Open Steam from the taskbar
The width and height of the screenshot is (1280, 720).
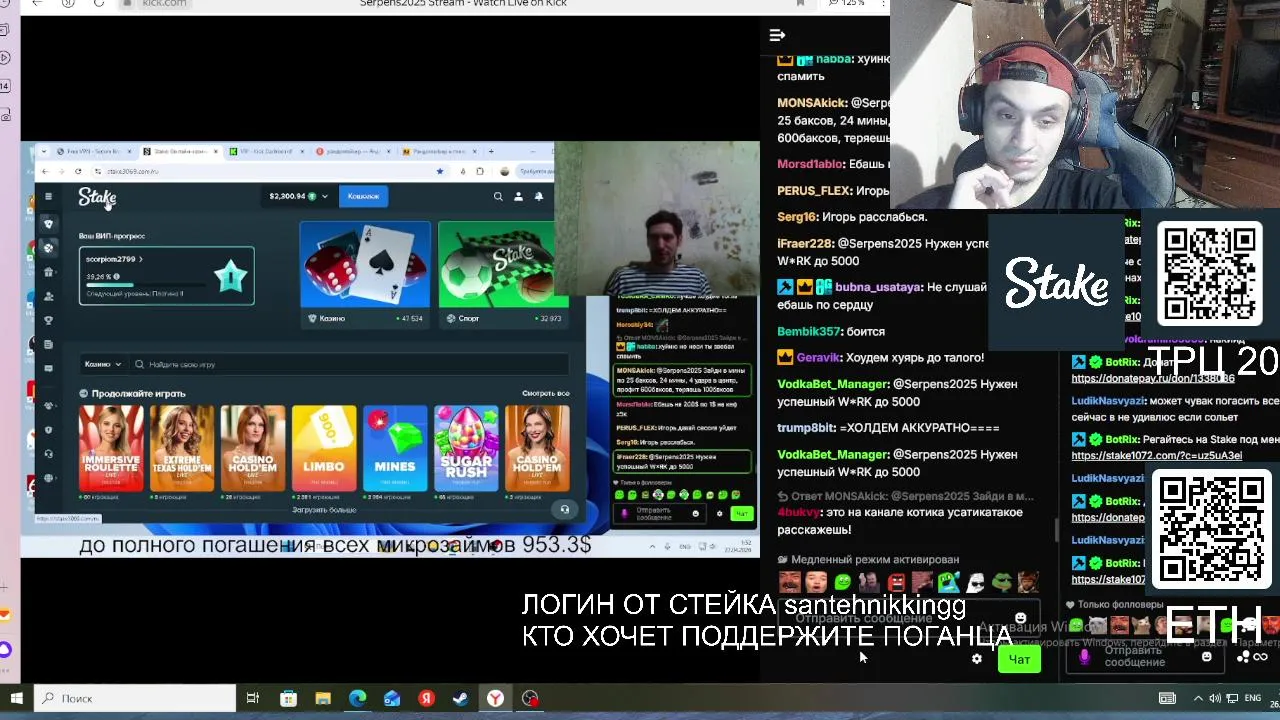pyautogui.click(x=461, y=698)
